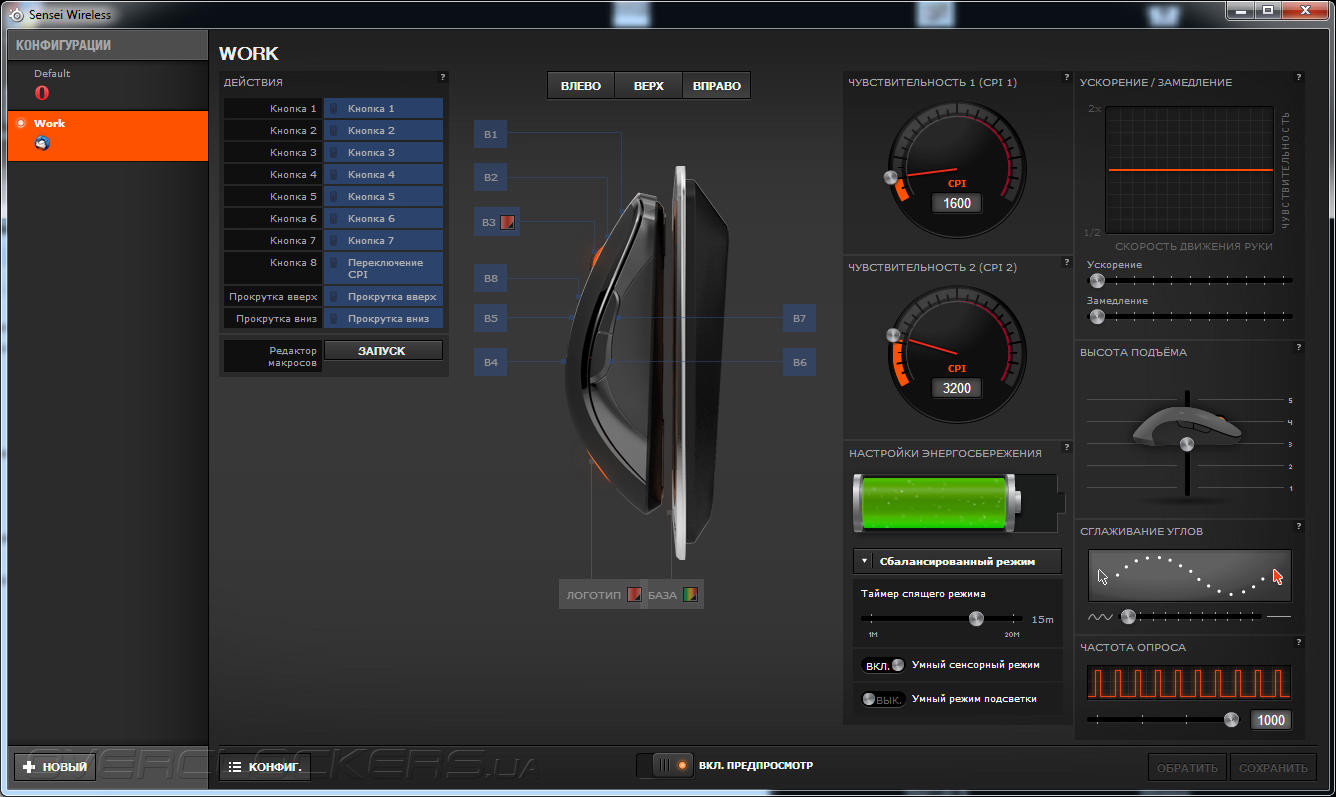The height and width of the screenshot is (797, 1336).
Task: Open help for Чувствительность 2 (CPI 2)
Action: [1067, 263]
